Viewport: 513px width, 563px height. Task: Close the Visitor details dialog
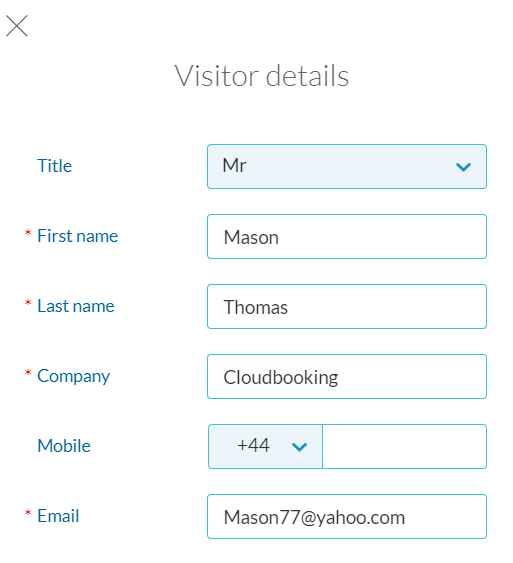17,26
